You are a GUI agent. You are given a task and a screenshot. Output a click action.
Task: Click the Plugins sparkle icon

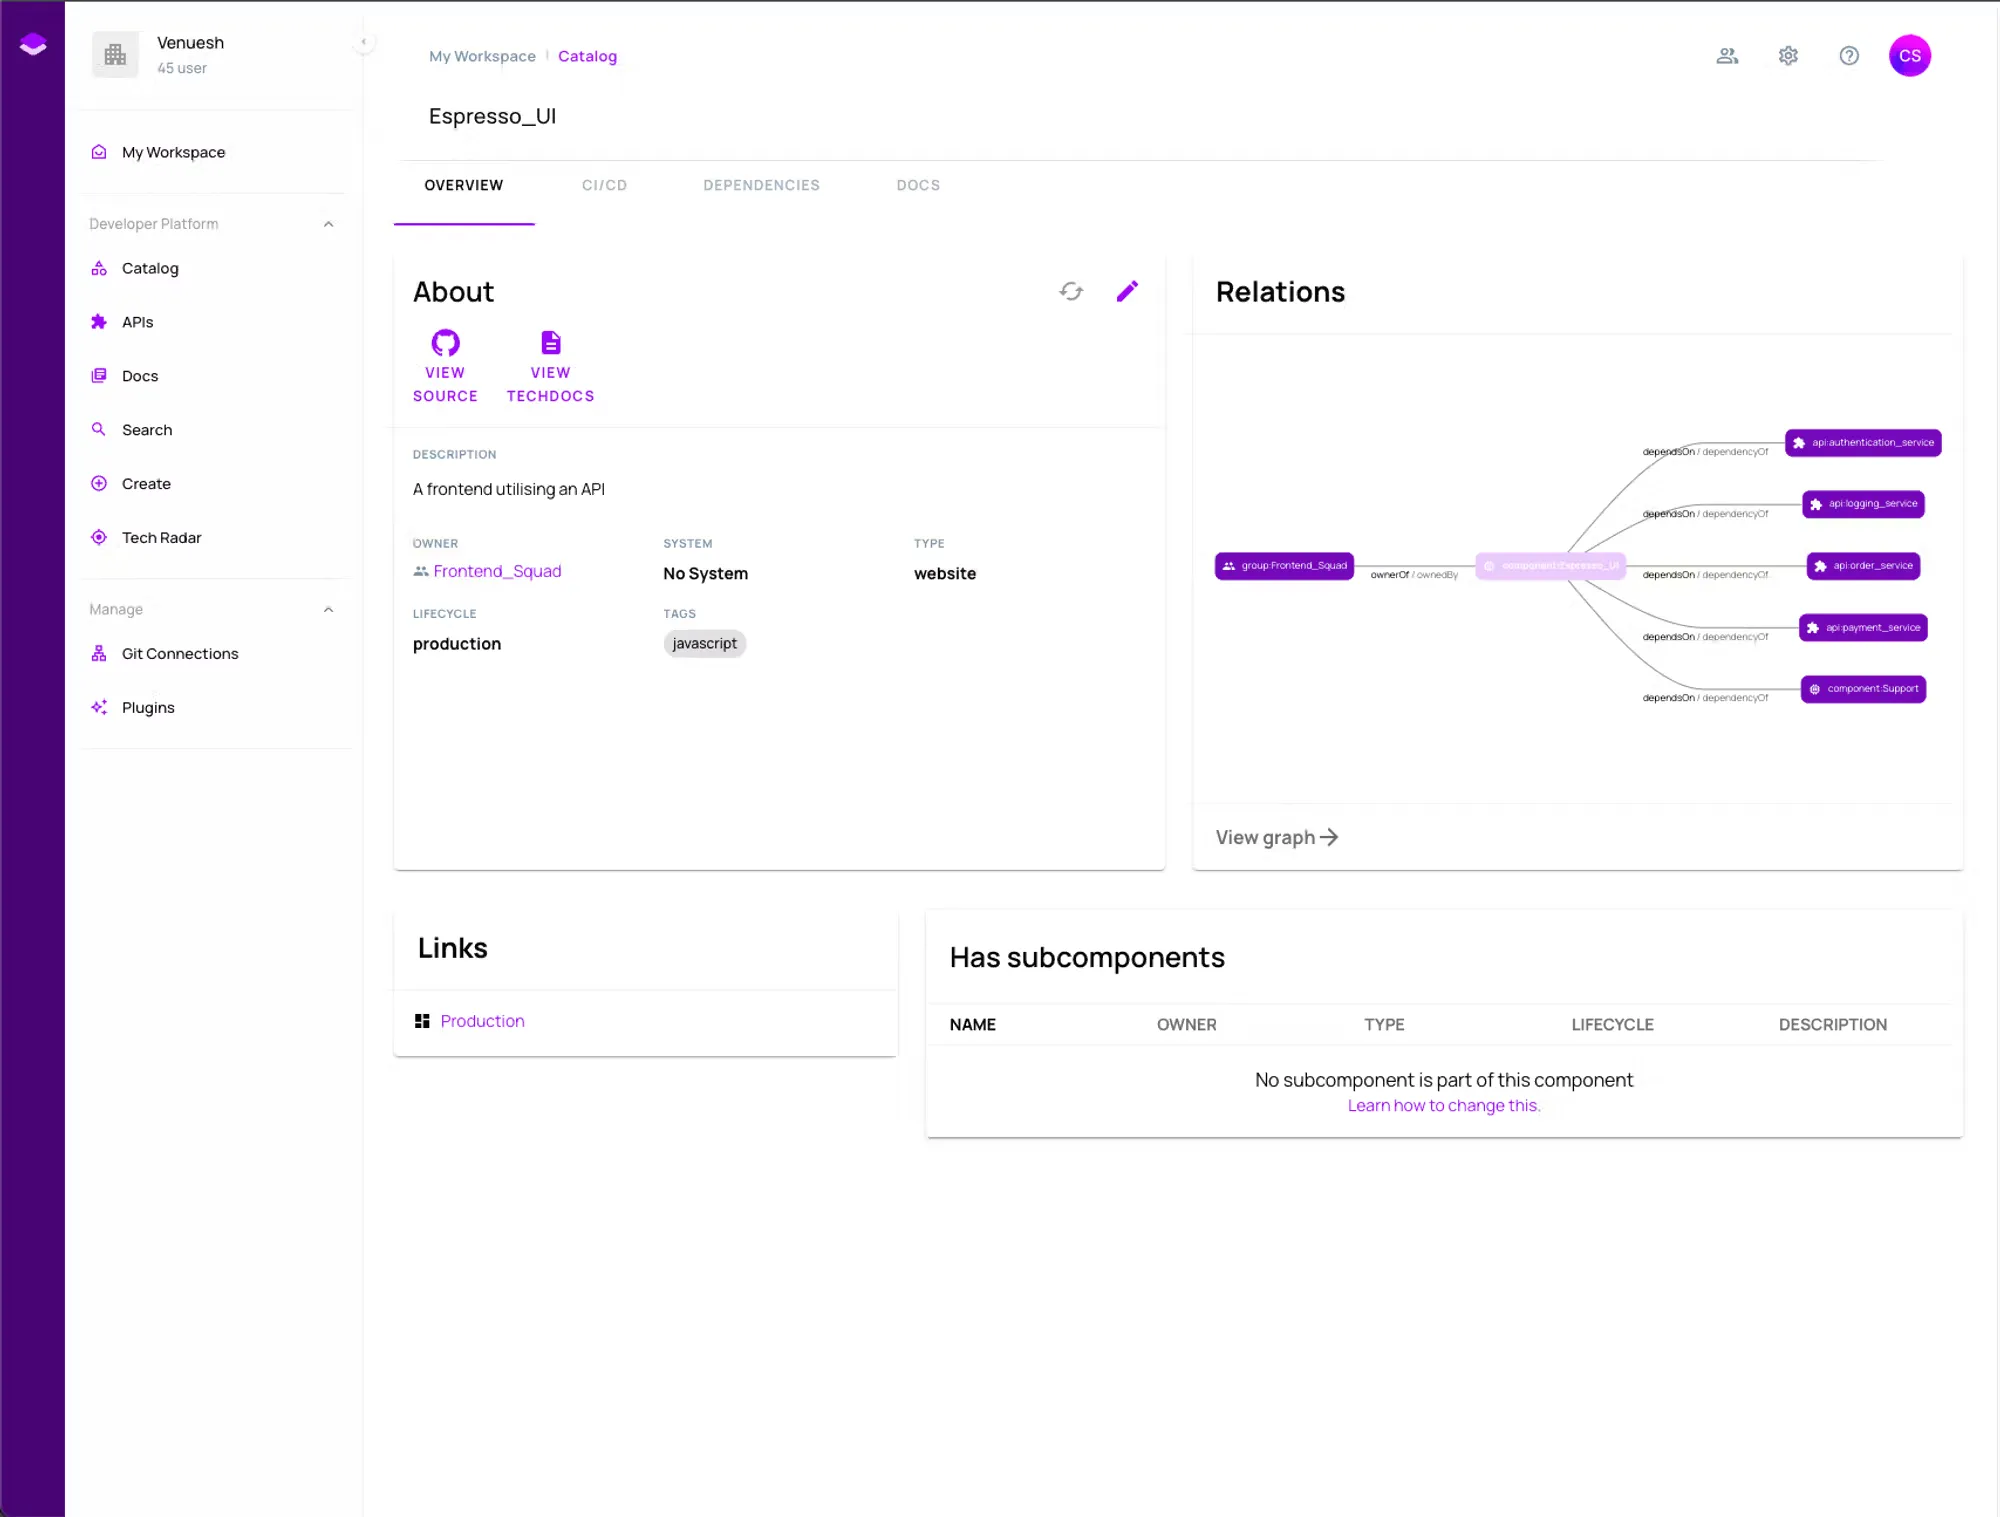pos(99,707)
